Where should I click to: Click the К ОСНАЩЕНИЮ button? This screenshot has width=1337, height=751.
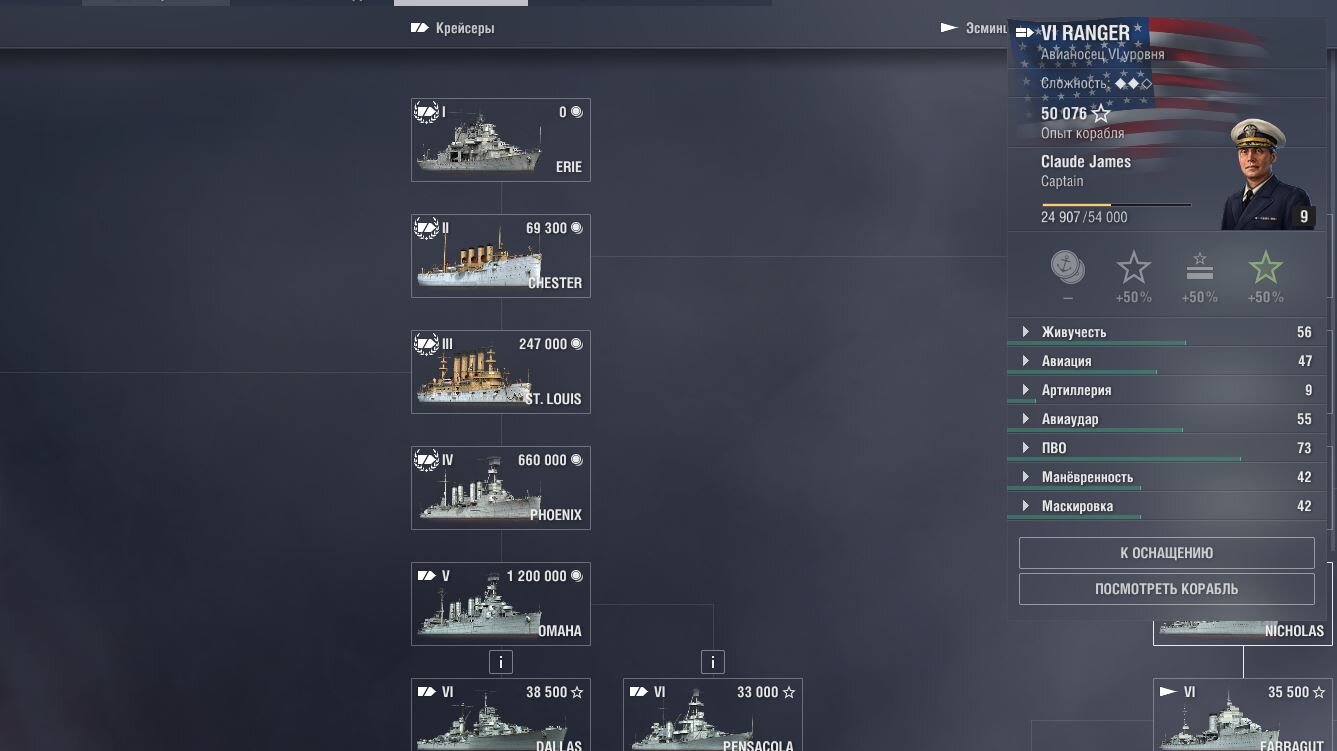pos(1167,553)
